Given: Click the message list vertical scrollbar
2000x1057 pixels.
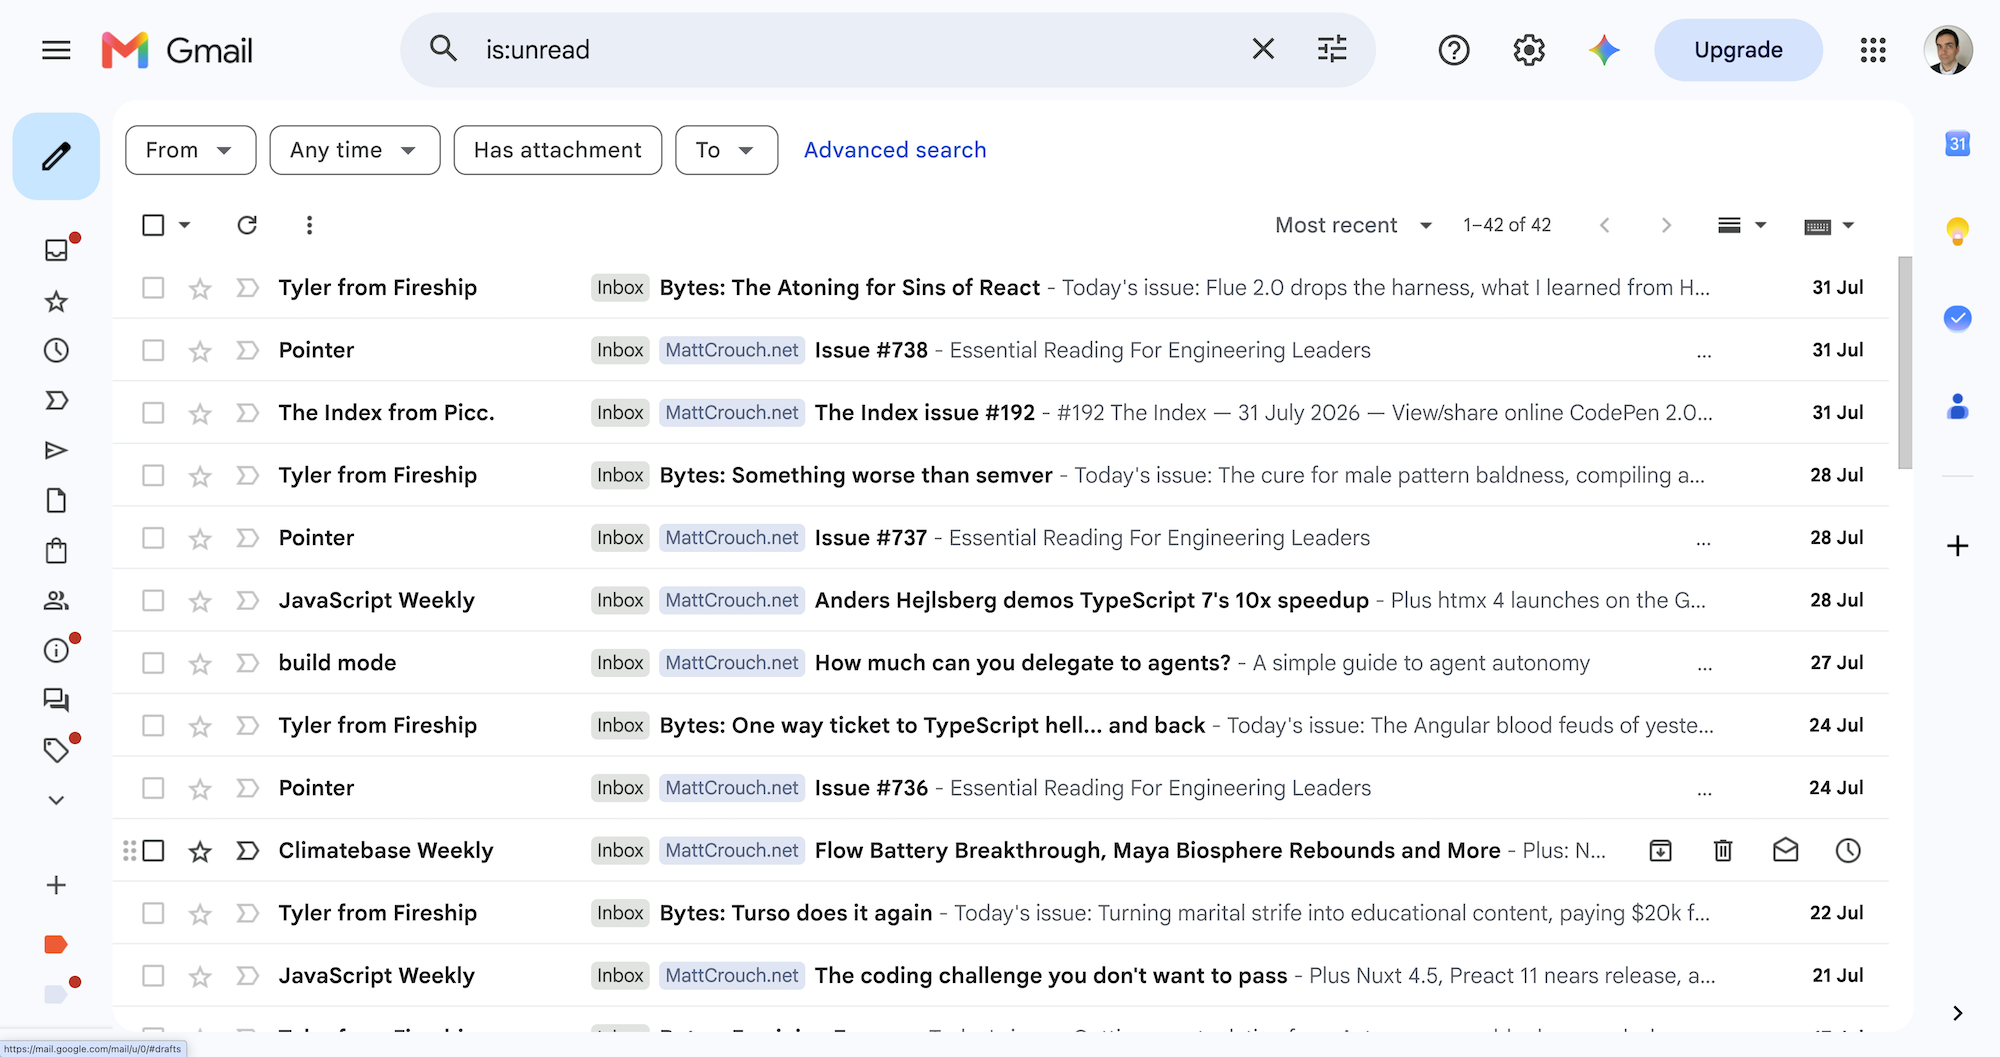Looking at the screenshot, I should [1905, 362].
